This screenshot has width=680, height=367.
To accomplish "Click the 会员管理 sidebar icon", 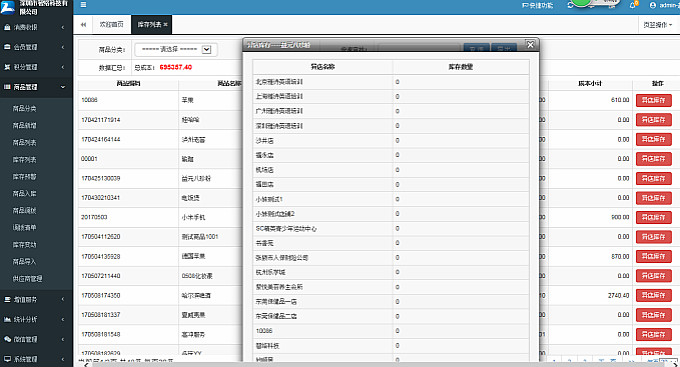I will [7, 47].
